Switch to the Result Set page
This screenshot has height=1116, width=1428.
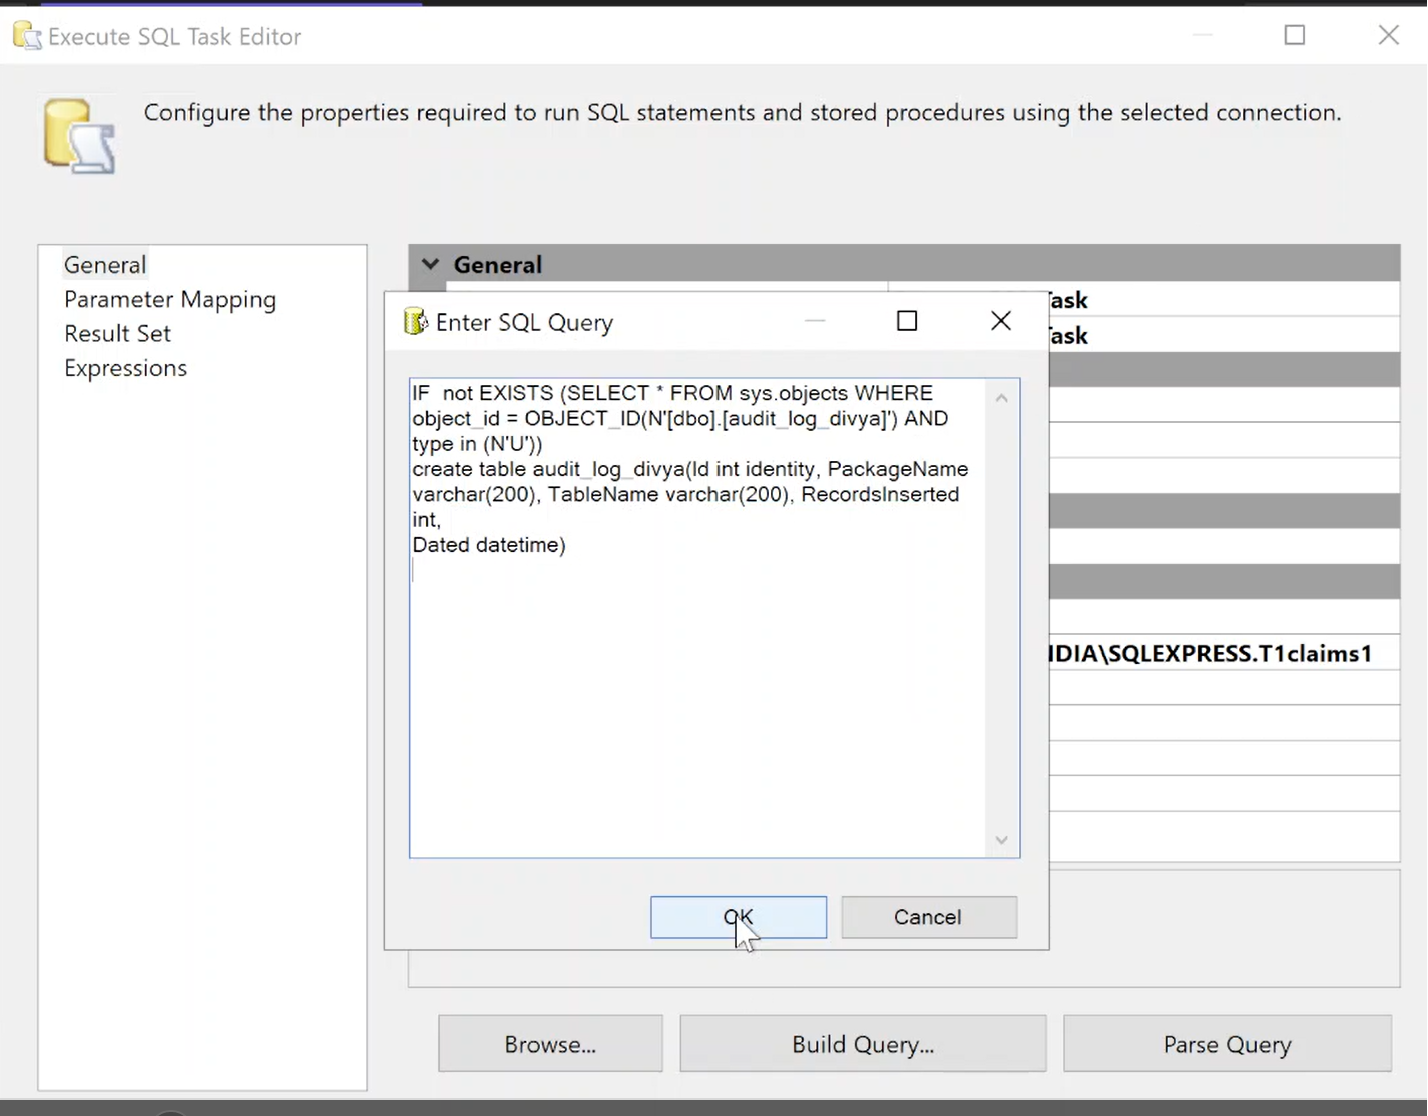117,333
